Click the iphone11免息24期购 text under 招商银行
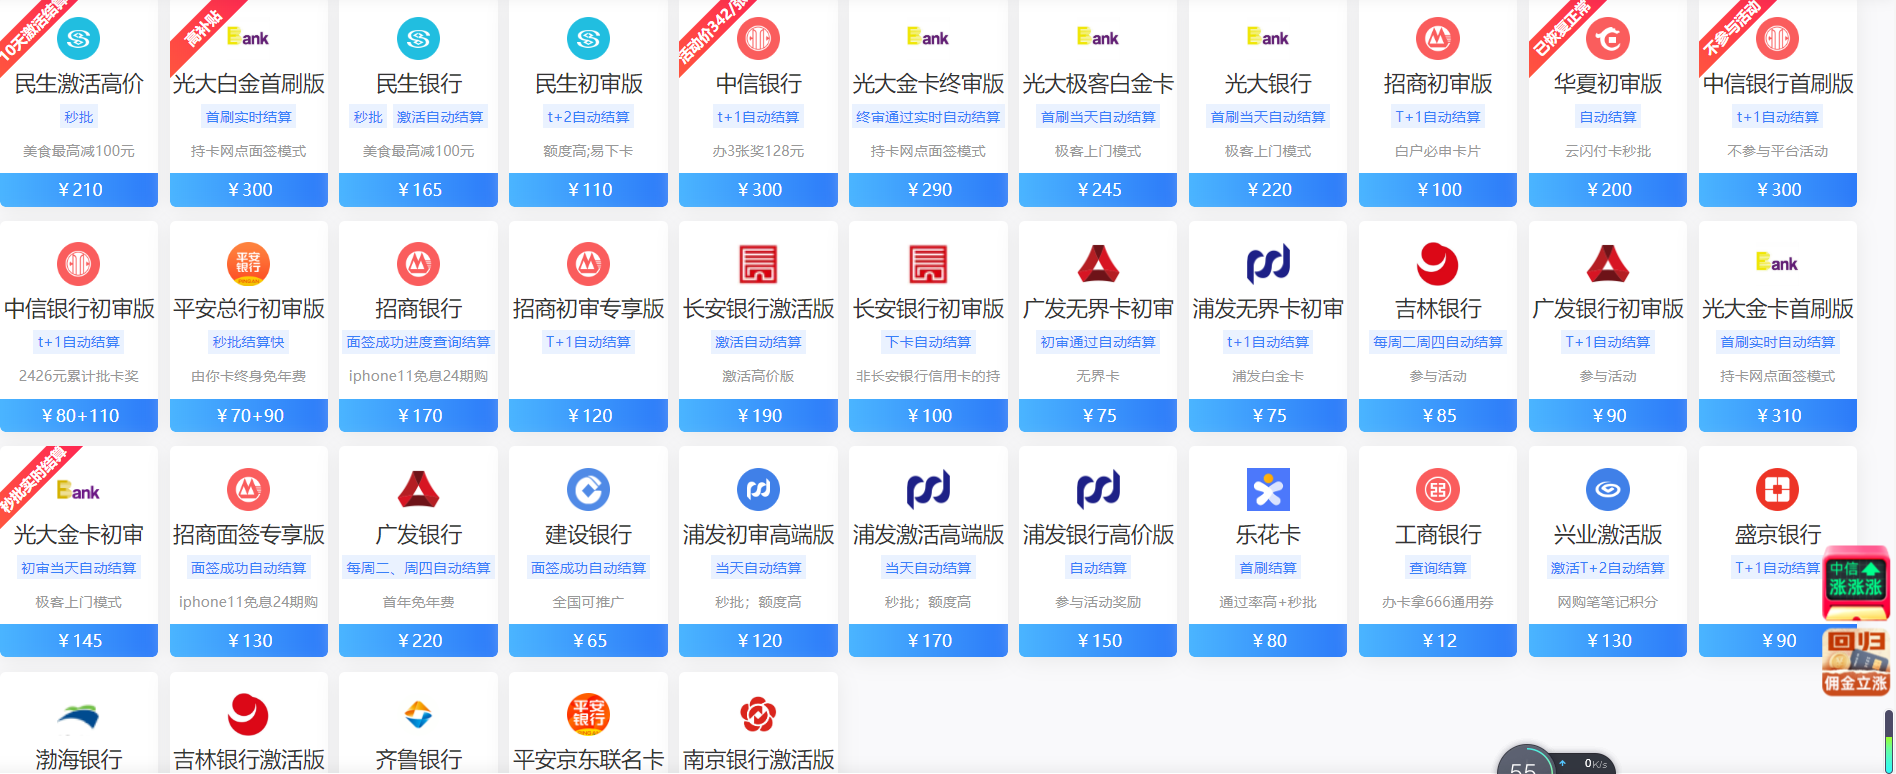This screenshot has width=1896, height=774. tap(418, 376)
